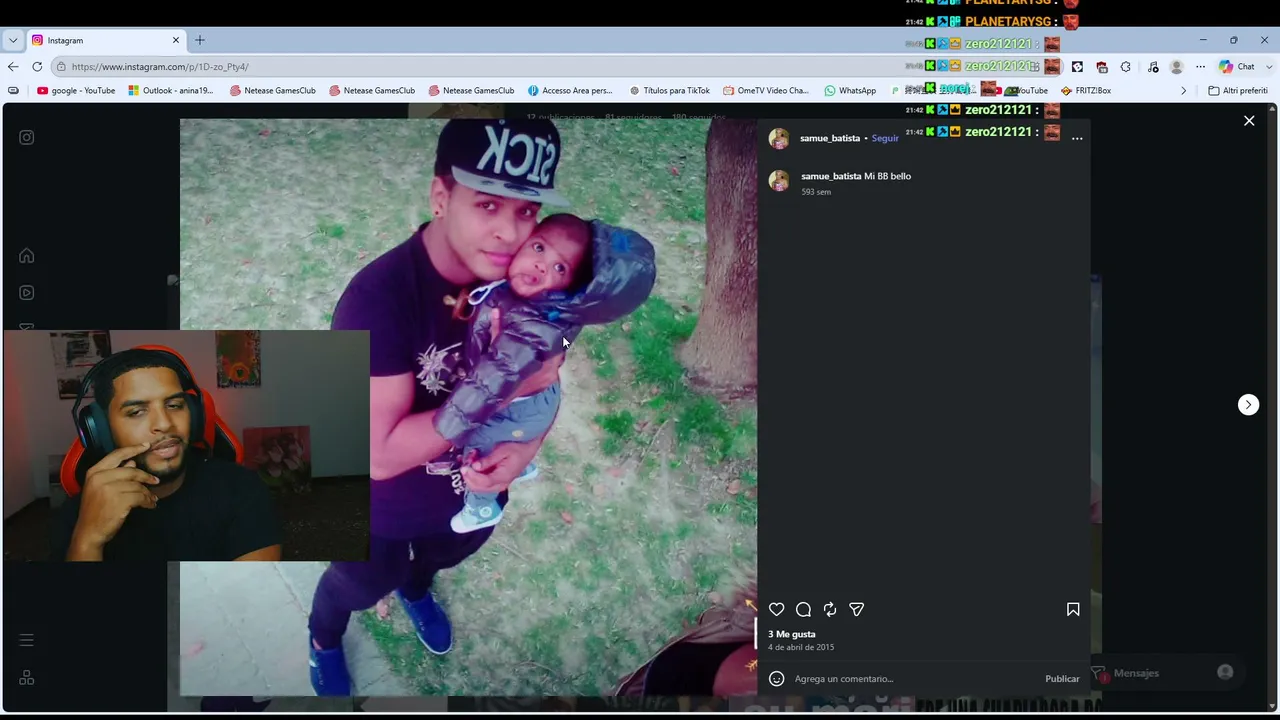Open the red extension icon beside the puzzle icon

[x=1101, y=66]
